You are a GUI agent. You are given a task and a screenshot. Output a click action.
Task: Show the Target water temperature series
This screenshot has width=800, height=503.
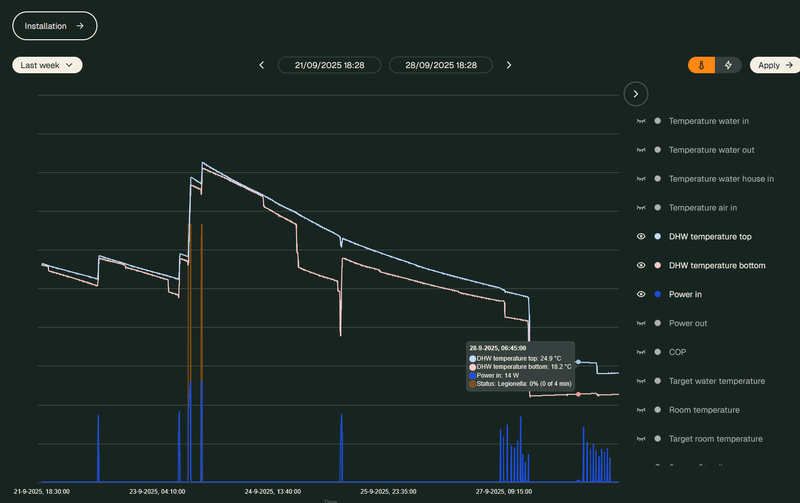641,381
